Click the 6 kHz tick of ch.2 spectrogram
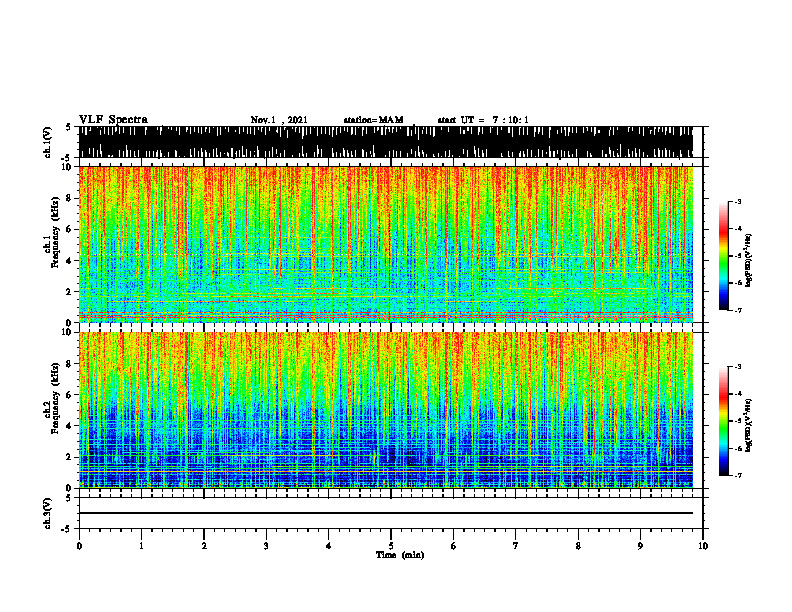The height and width of the screenshot is (612, 792). pos(70,395)
